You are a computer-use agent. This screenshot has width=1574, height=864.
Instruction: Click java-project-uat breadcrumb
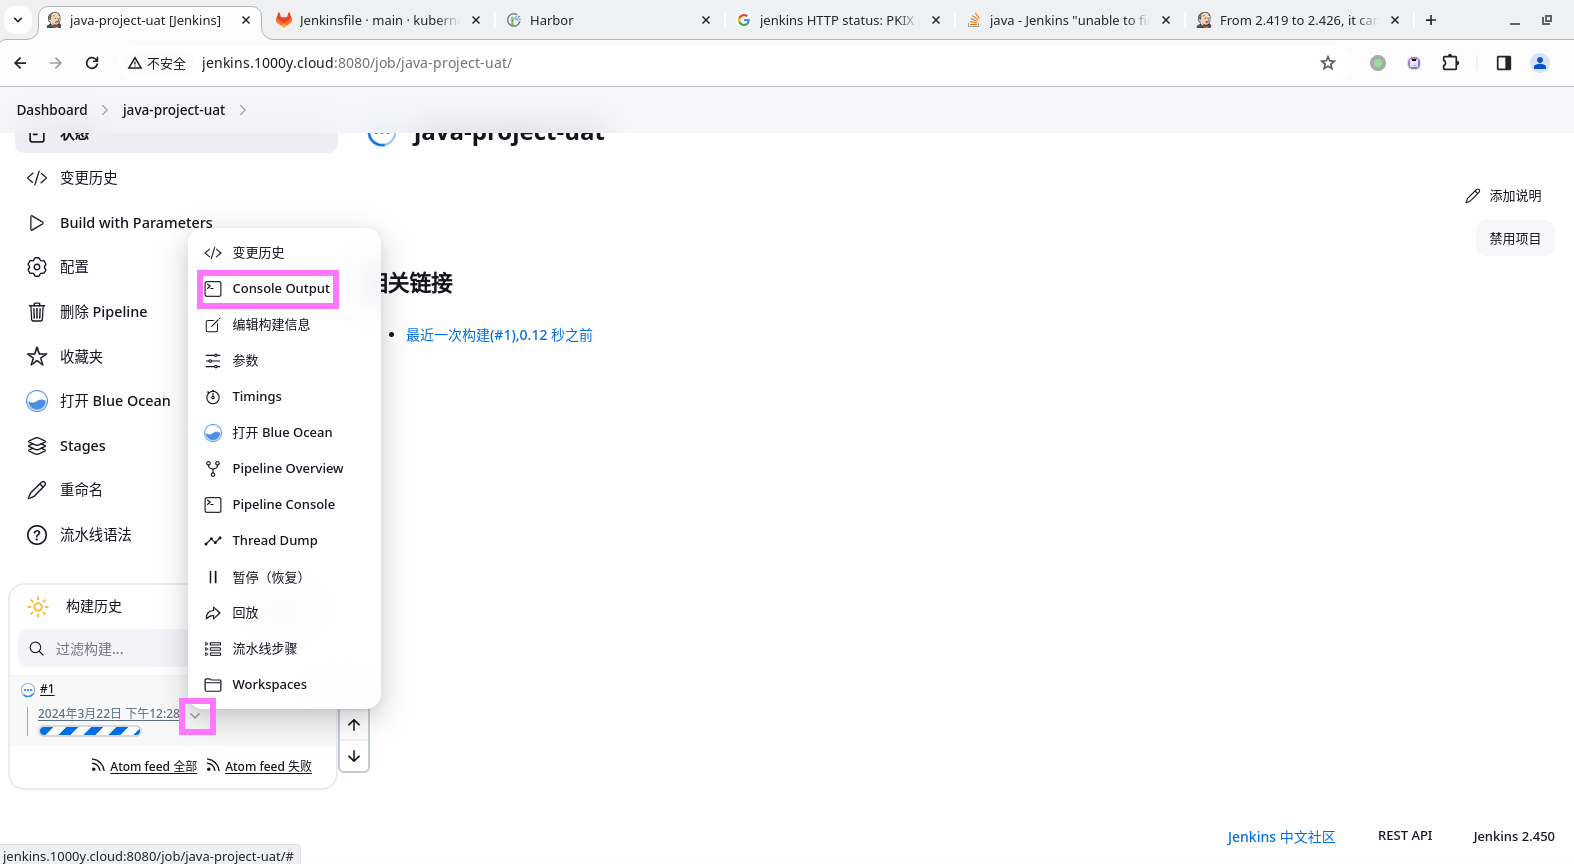(x=174, y=110)
